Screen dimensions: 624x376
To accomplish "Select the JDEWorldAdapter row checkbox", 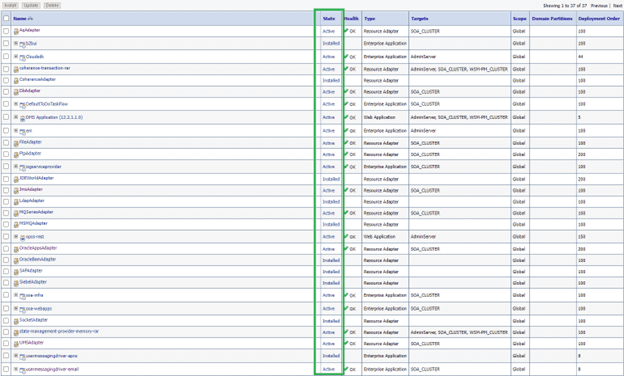I will pyautogui.click(x=6, y=179).
